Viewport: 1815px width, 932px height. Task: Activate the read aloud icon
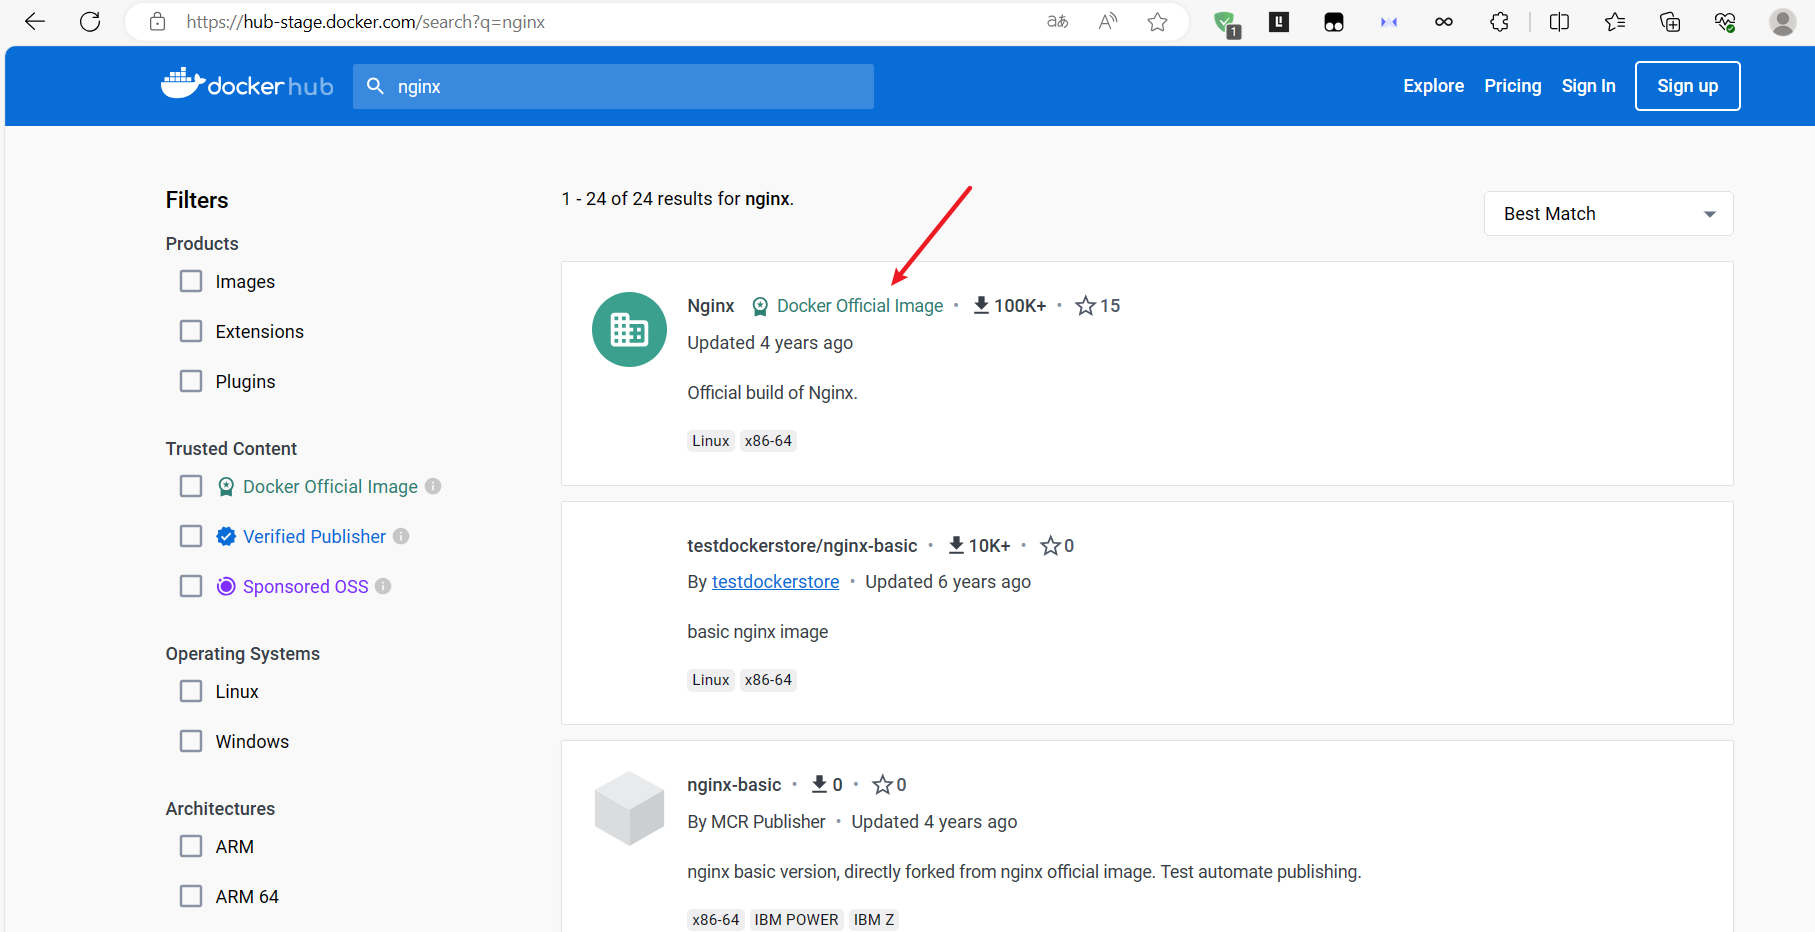tap(1108, 22)
